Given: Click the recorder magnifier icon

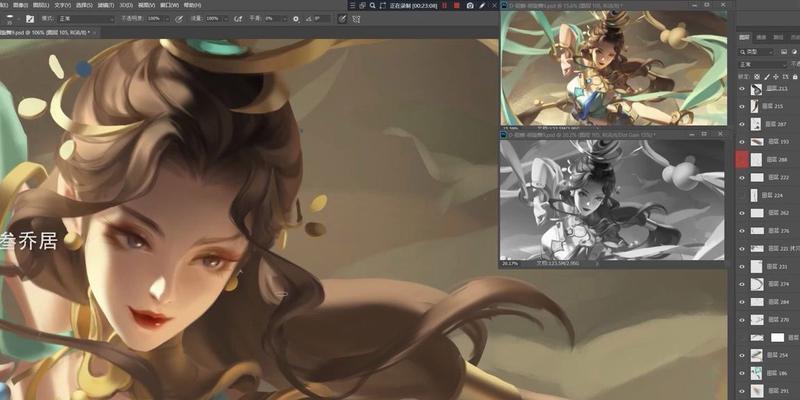Looking at the screenshot, I should (x=372, y=5).
